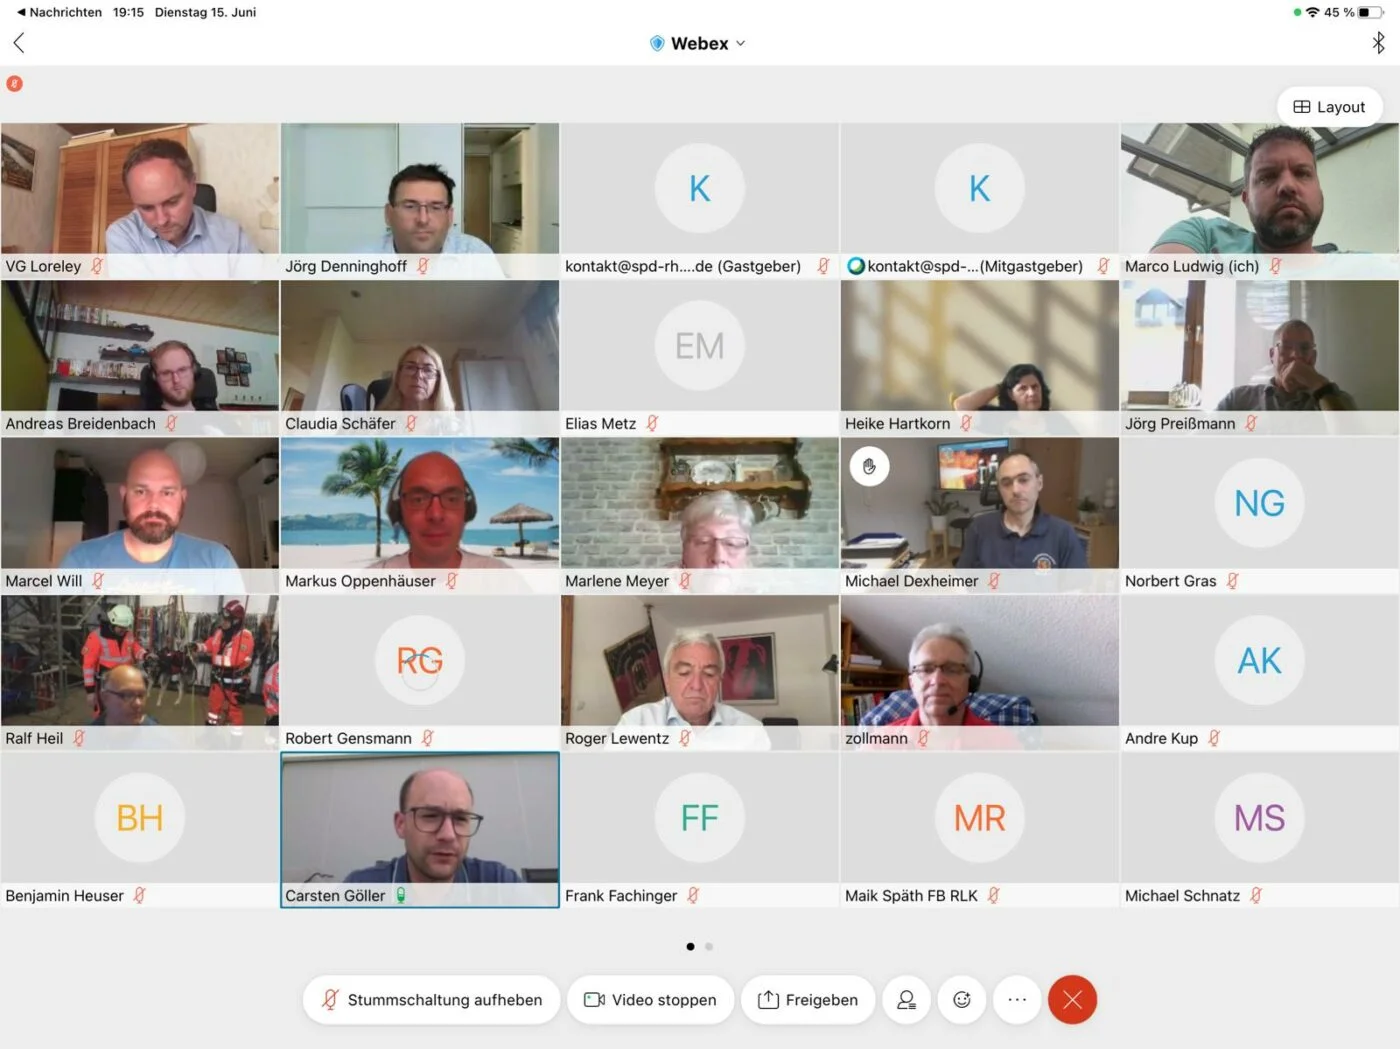Tap the Bluetooth audio icon
The image size is (1400, 1049).
1378,43
